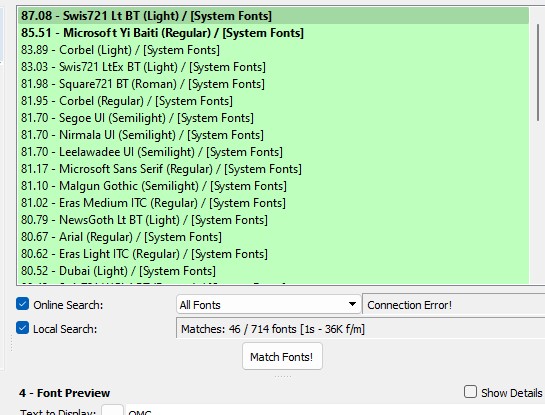The width and height of the screenshot is (545, 415).
Task: Click the Text to Display input field
Action: [x=335, y=410]
